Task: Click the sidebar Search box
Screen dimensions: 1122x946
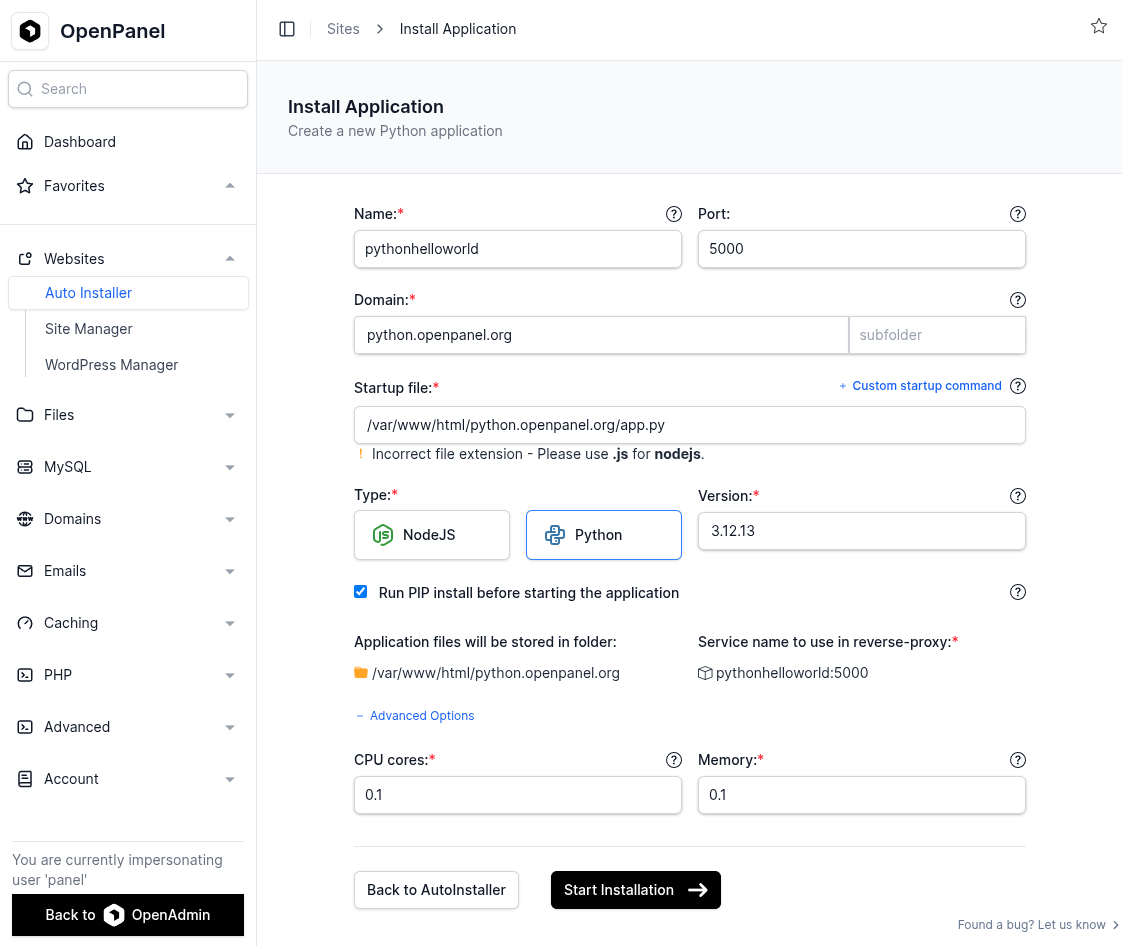Action: tap(128, 89)
